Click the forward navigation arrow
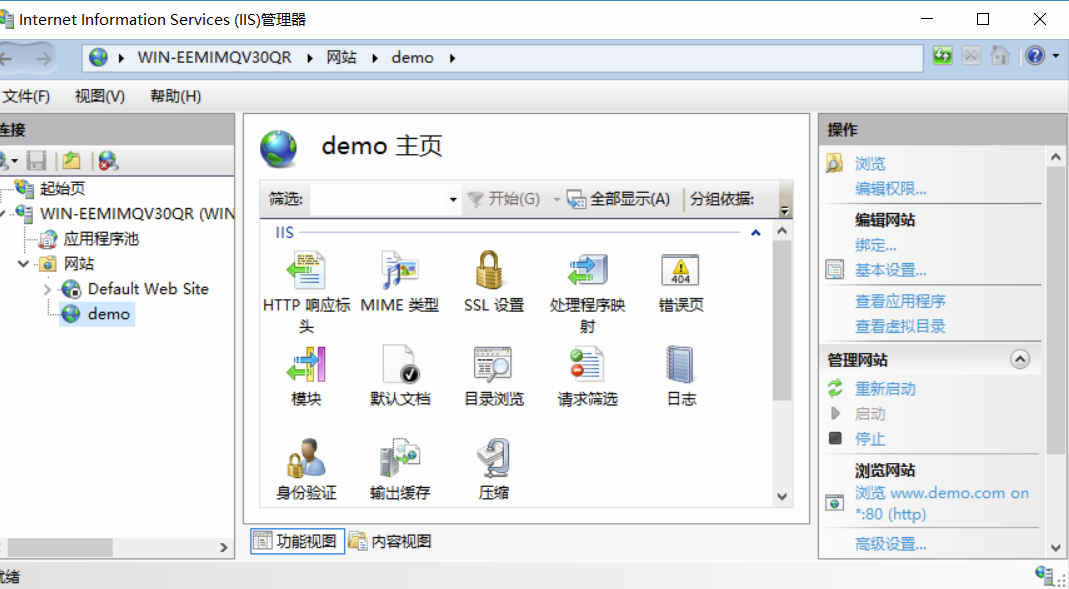Screen dimensions: 1069x589 pos(44,59)
